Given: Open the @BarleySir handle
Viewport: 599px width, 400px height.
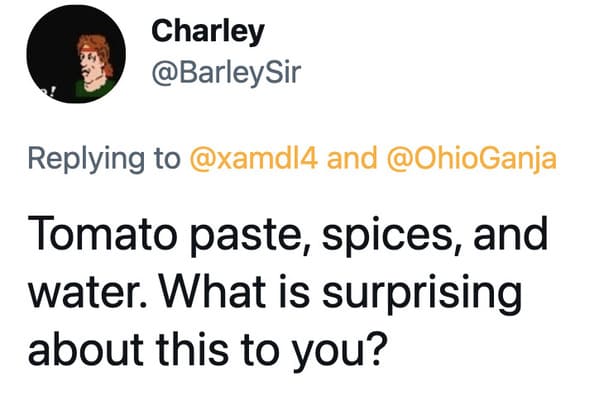Looking at the screenshot, I should [x=227, y=72].
